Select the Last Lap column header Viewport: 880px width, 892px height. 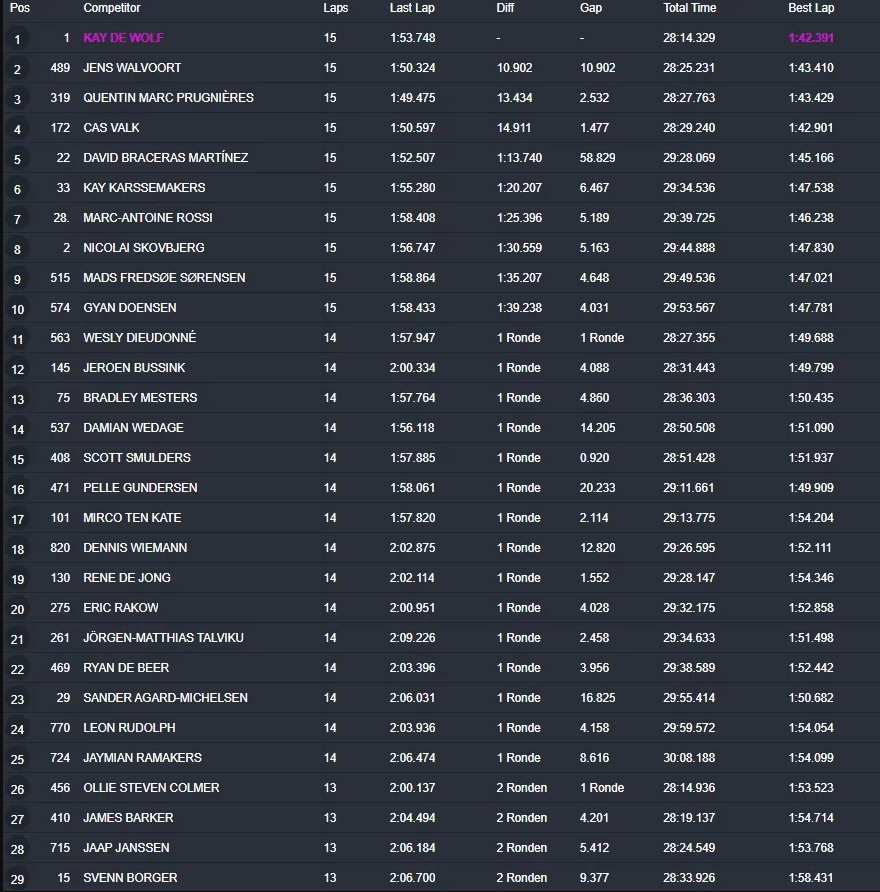(x=412, y=8)
